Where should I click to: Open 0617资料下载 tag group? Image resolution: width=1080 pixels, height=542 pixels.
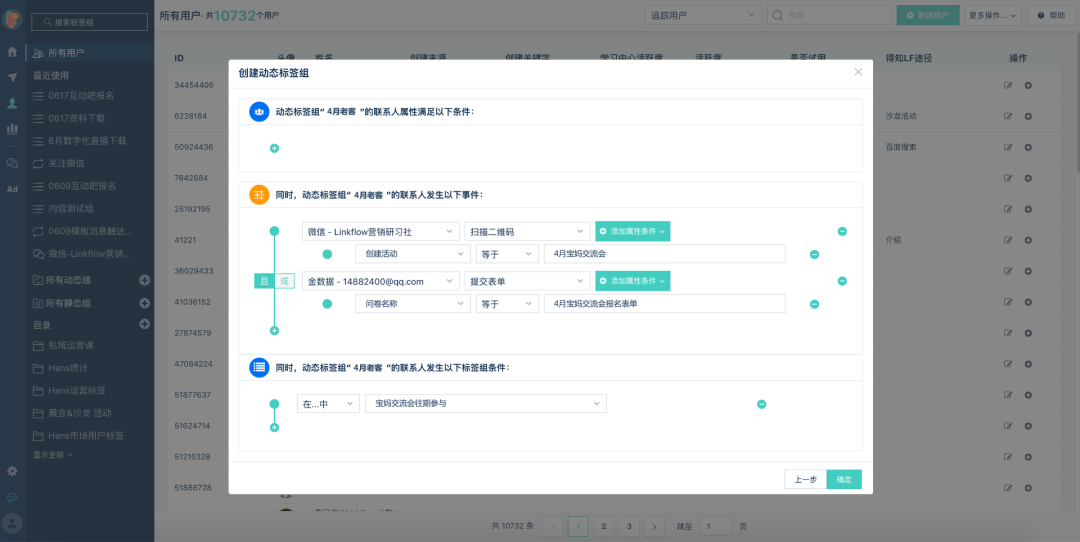(x=76, y=118)
